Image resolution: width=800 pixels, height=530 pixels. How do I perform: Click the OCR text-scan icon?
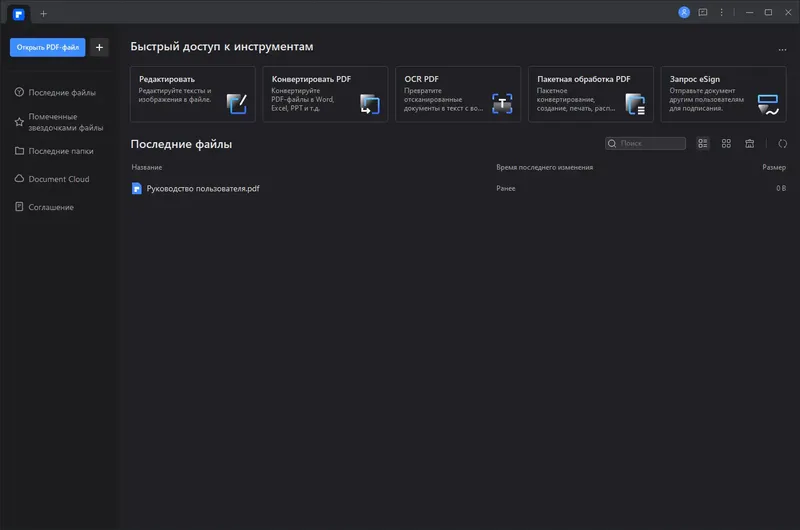click(502, 104)
